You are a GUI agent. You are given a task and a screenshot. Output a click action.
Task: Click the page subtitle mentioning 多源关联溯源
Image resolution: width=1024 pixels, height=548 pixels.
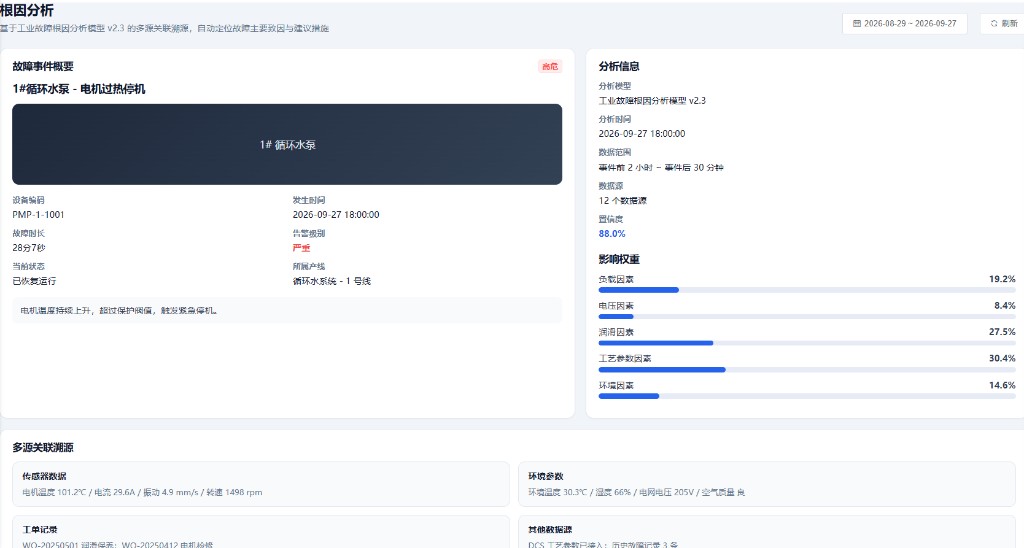tap(165, 29)
